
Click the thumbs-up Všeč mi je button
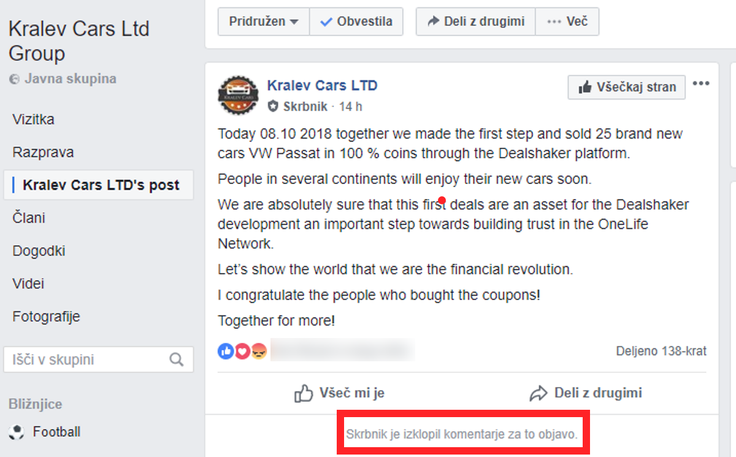click(x=339, y=393)
